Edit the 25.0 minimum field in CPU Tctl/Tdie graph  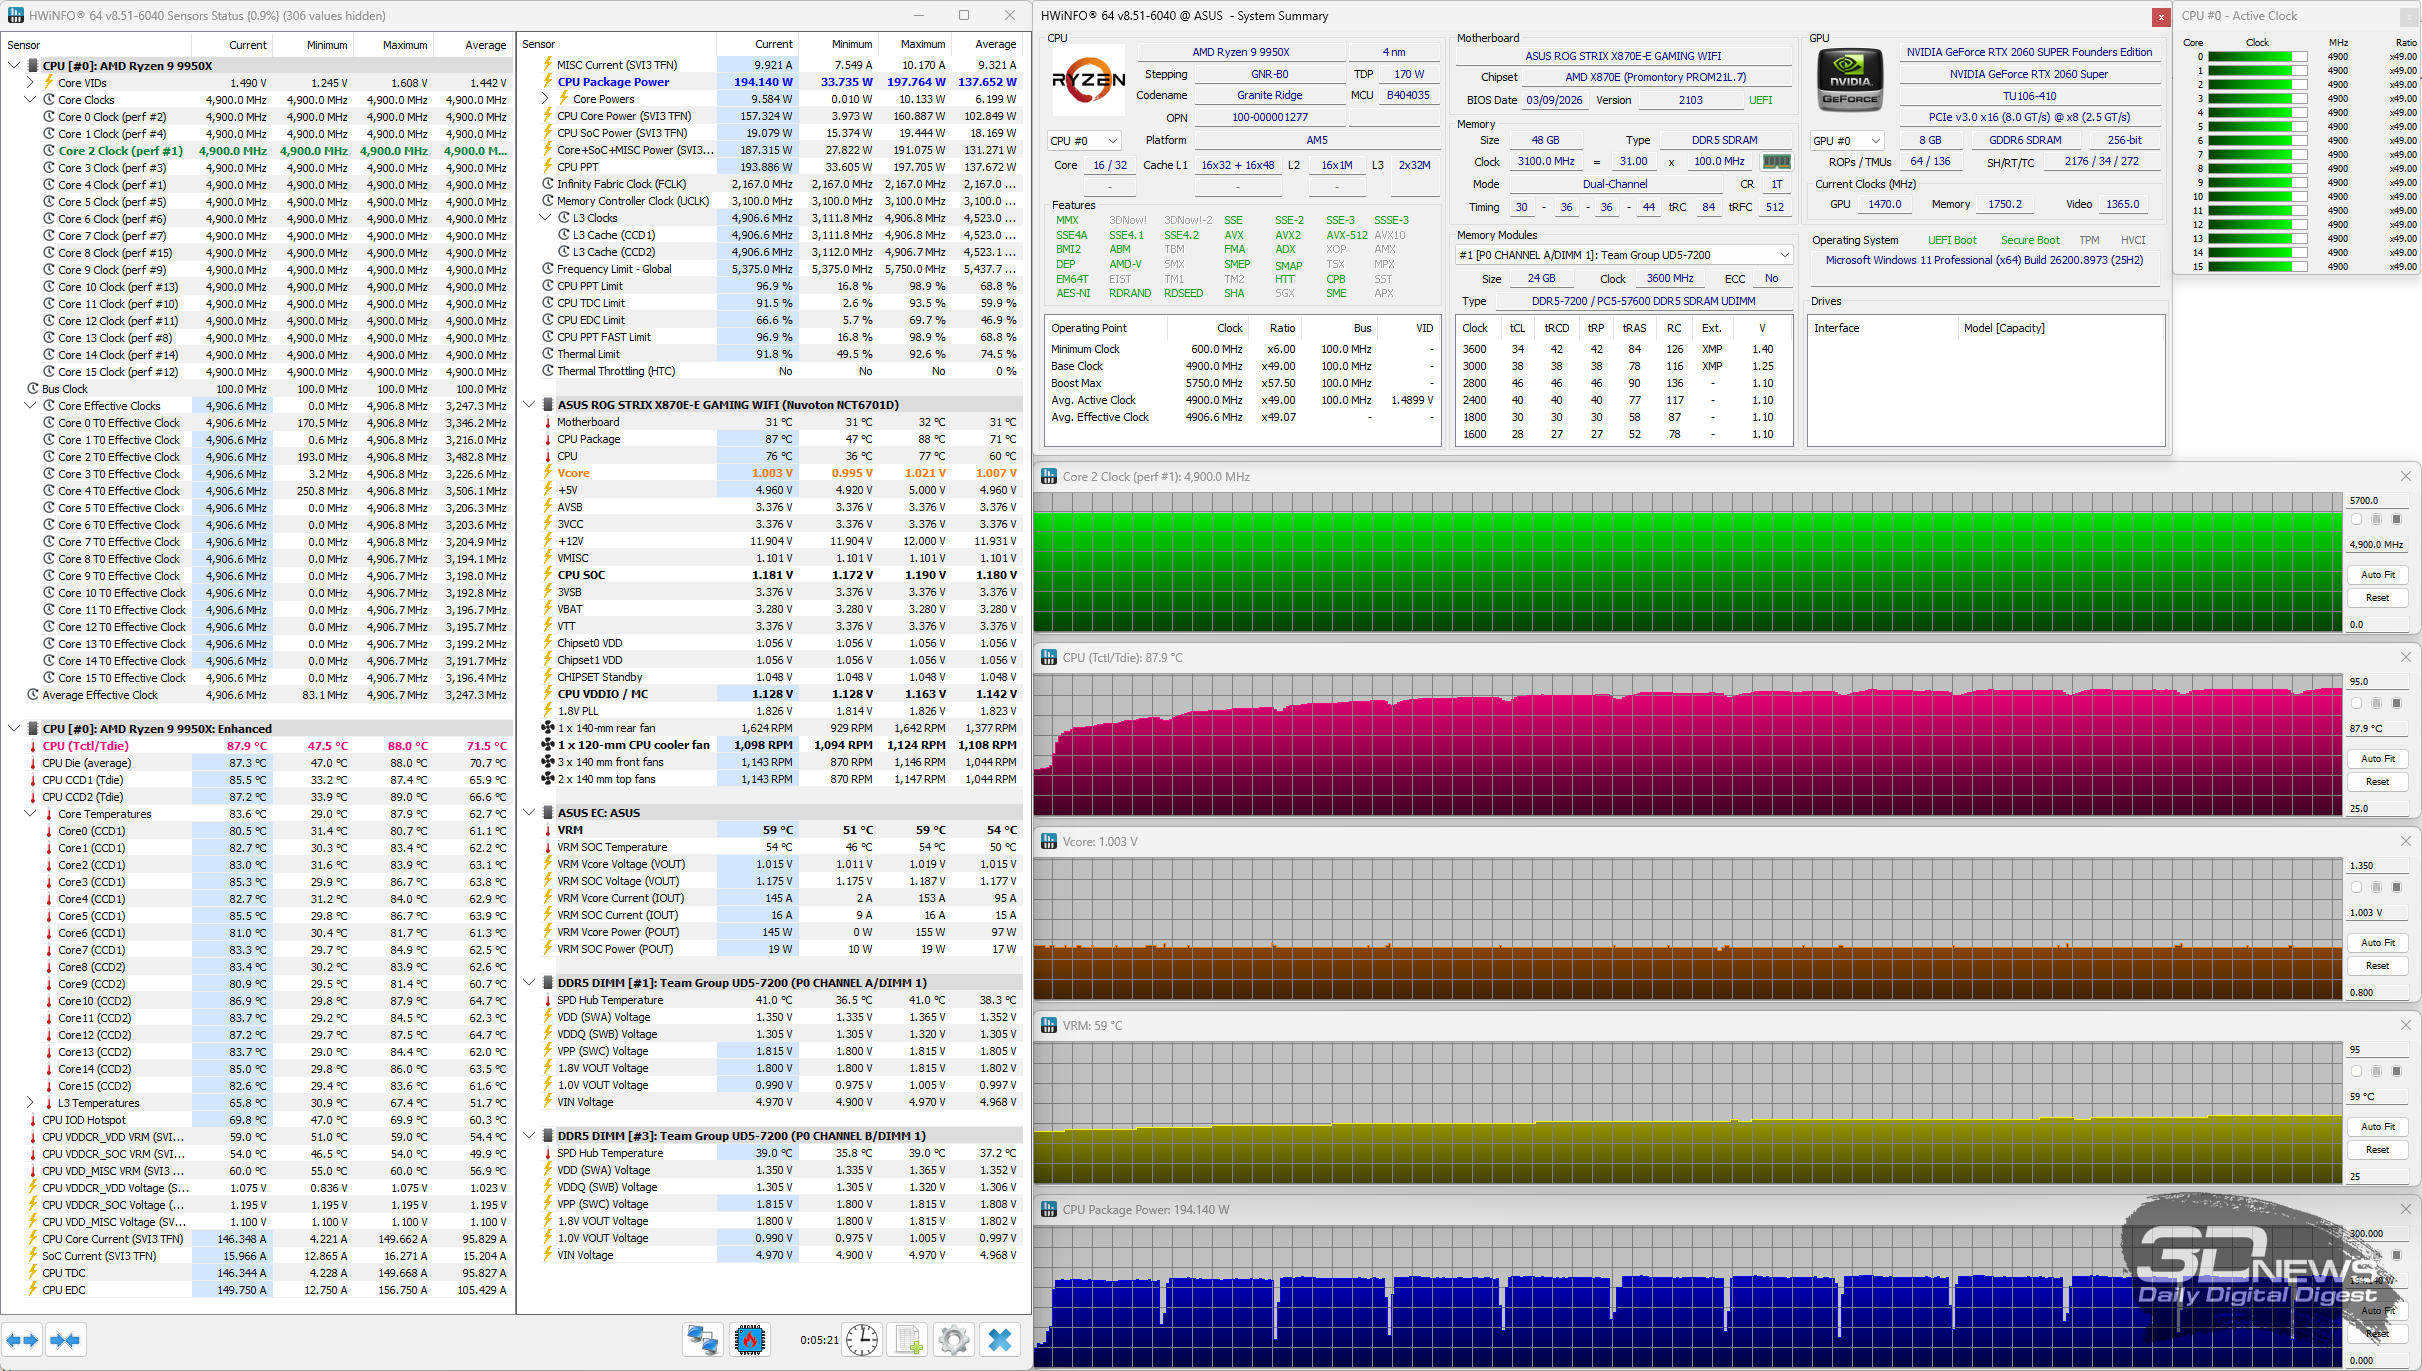pos(2377,809)
